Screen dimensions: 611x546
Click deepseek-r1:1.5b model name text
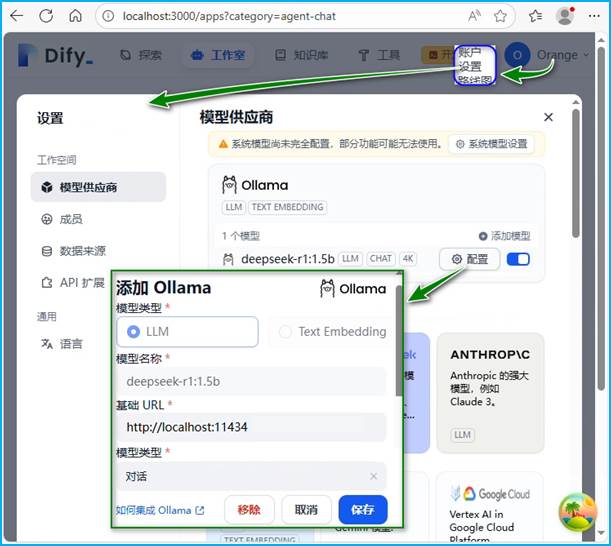pyautogui.click(x=288, y=259)
